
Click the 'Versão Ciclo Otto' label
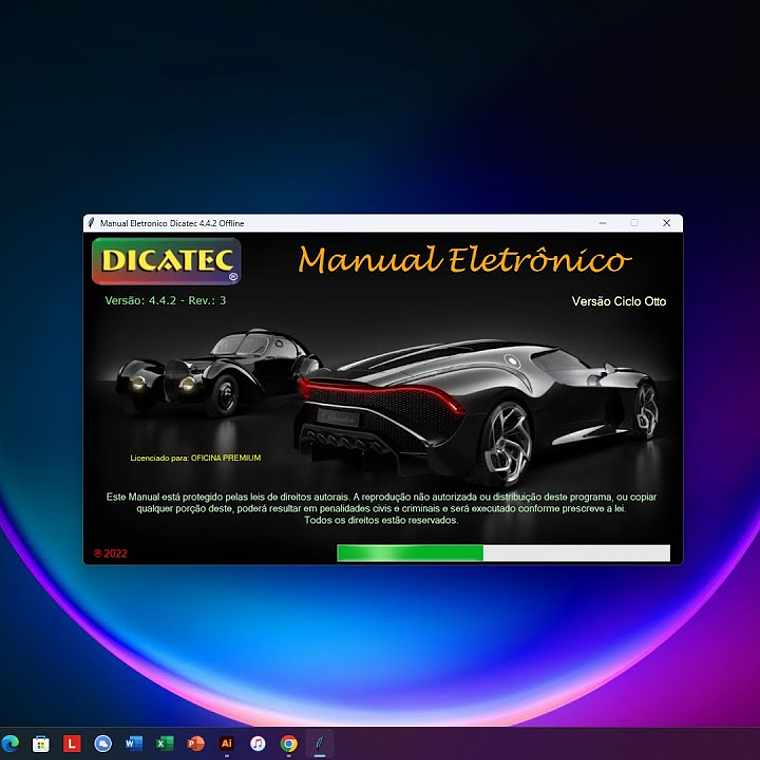click(x=618, y=301)
